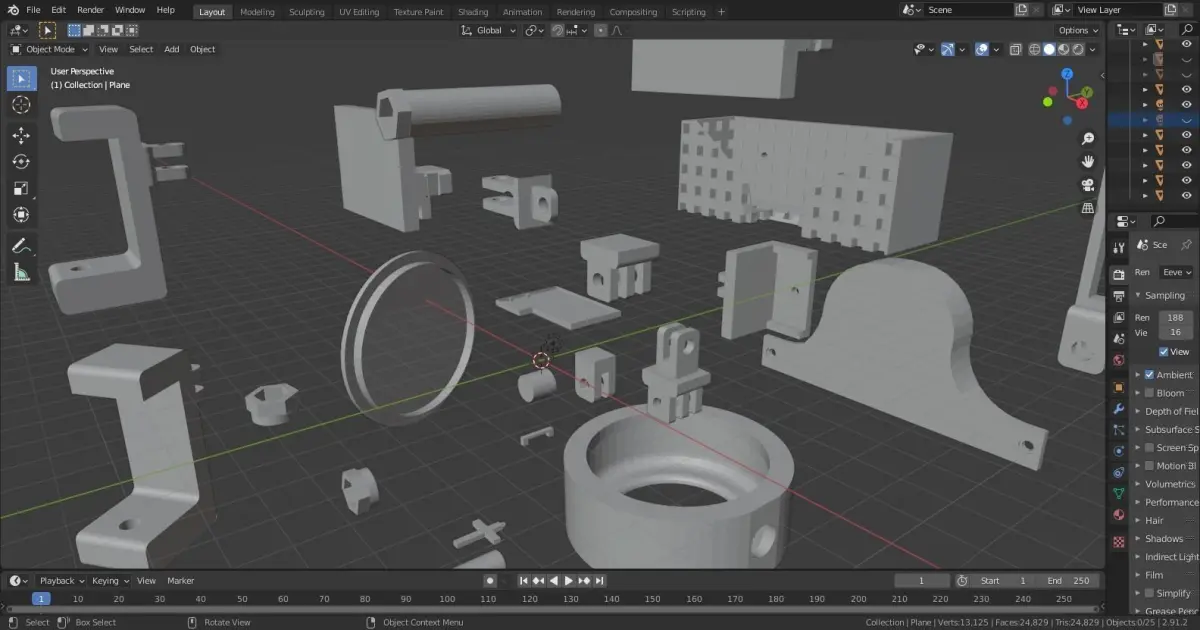Toggle snapping magnet button
This screenshot has height=630, width=1200.
click(x=557, y=30)
